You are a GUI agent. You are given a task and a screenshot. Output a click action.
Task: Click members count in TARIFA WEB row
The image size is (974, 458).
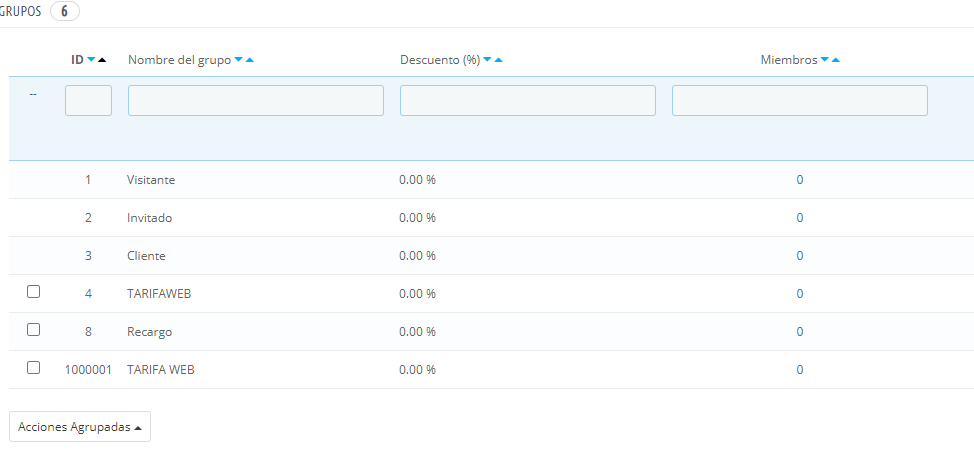(800, 370)
